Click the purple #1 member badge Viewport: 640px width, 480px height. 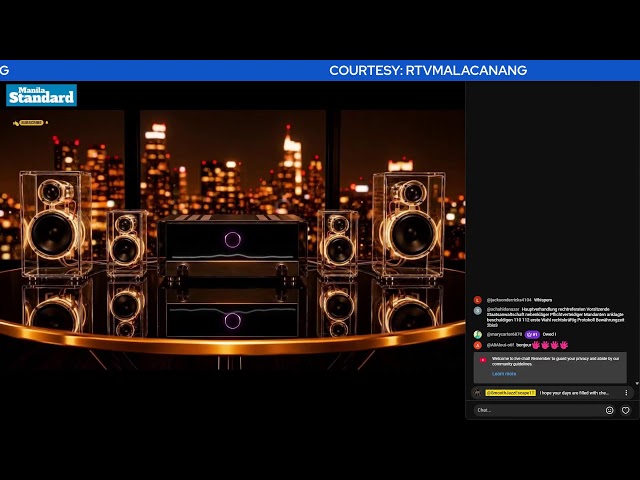point(532,334)
